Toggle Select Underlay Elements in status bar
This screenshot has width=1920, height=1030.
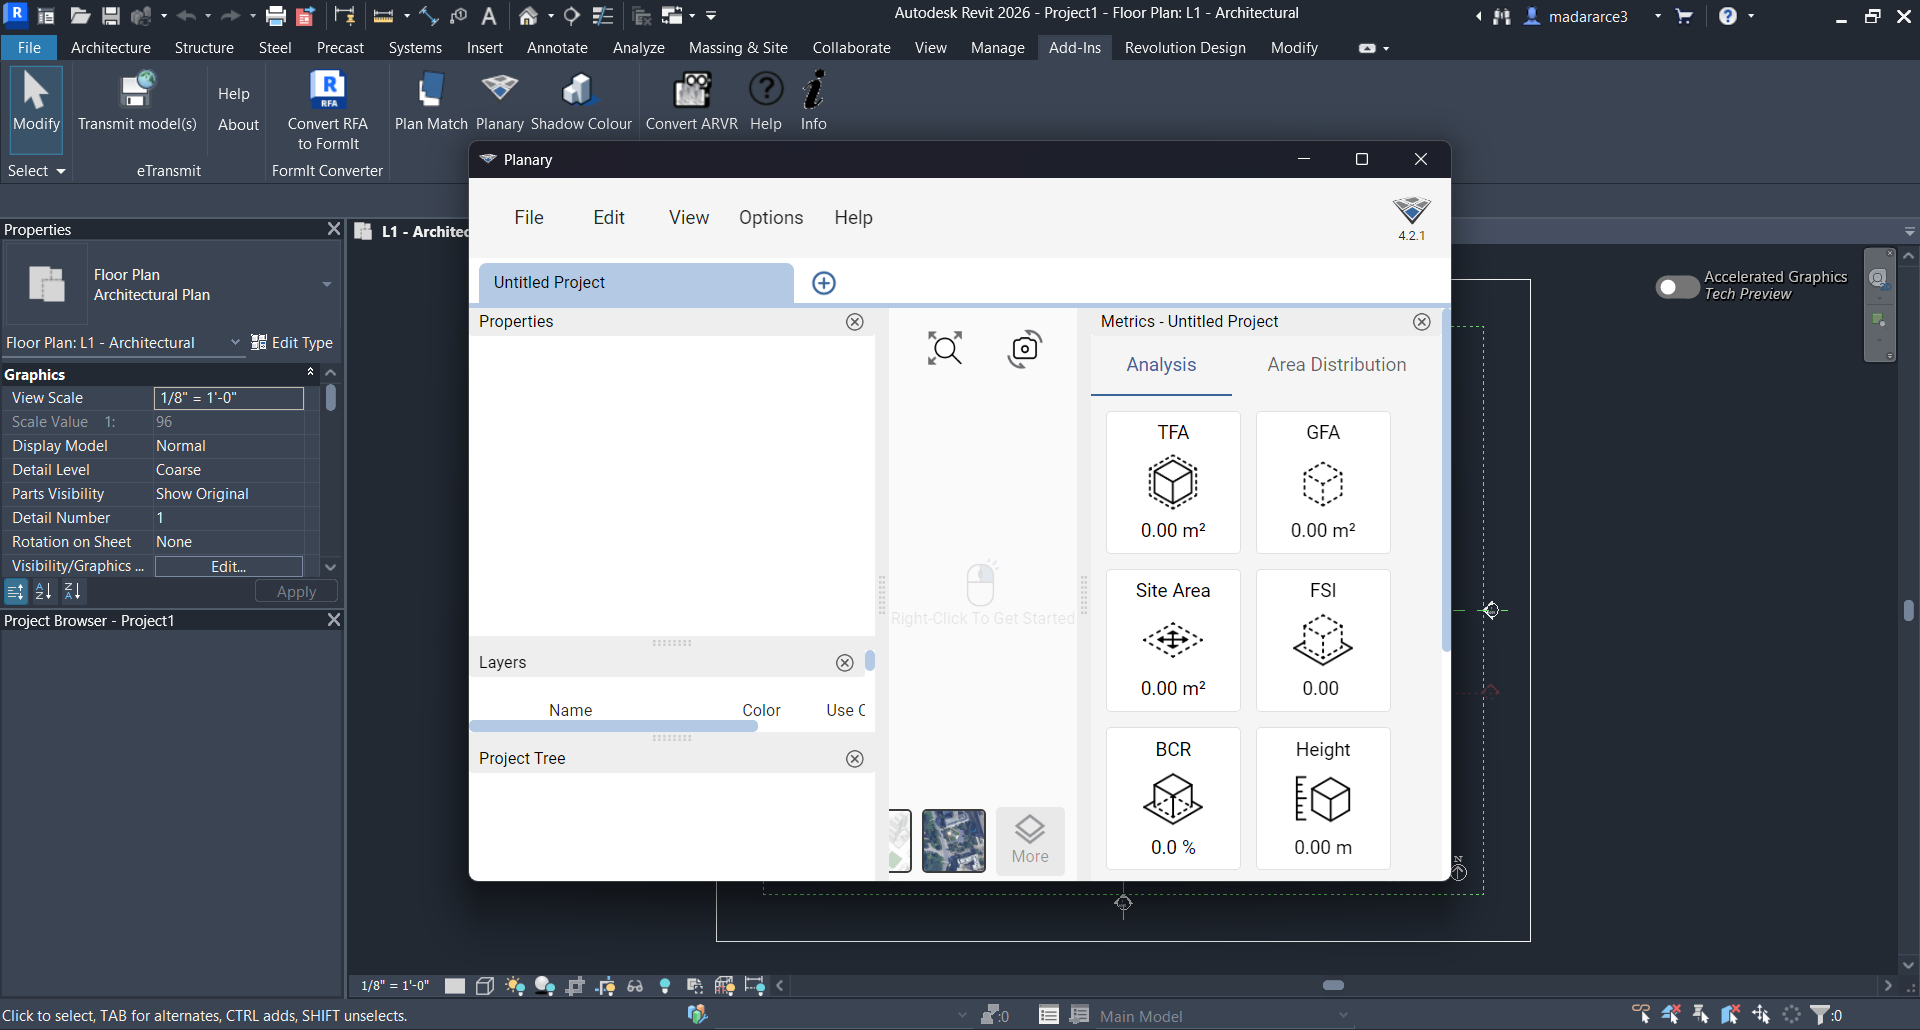(1671, 1015)
